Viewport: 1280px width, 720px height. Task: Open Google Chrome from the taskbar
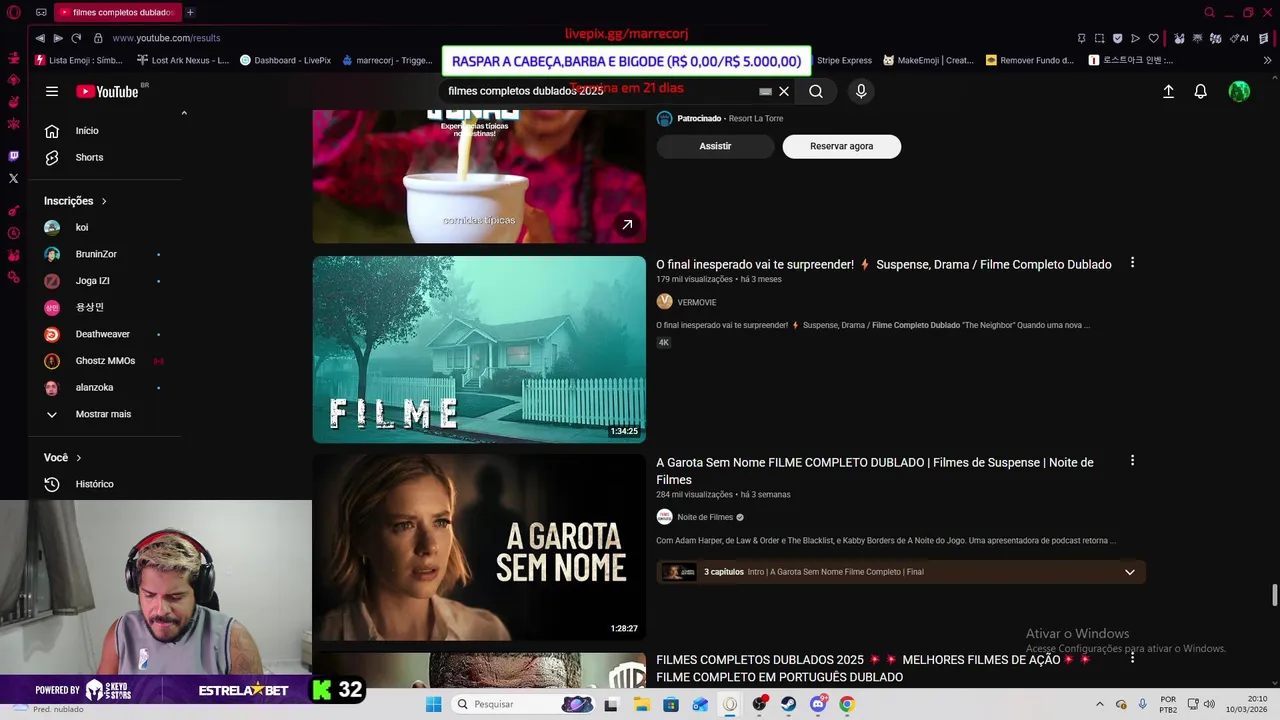point(847,704)
